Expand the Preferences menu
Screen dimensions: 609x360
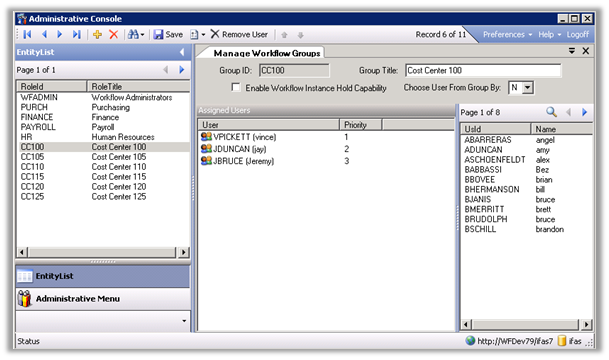click(507, 35)
